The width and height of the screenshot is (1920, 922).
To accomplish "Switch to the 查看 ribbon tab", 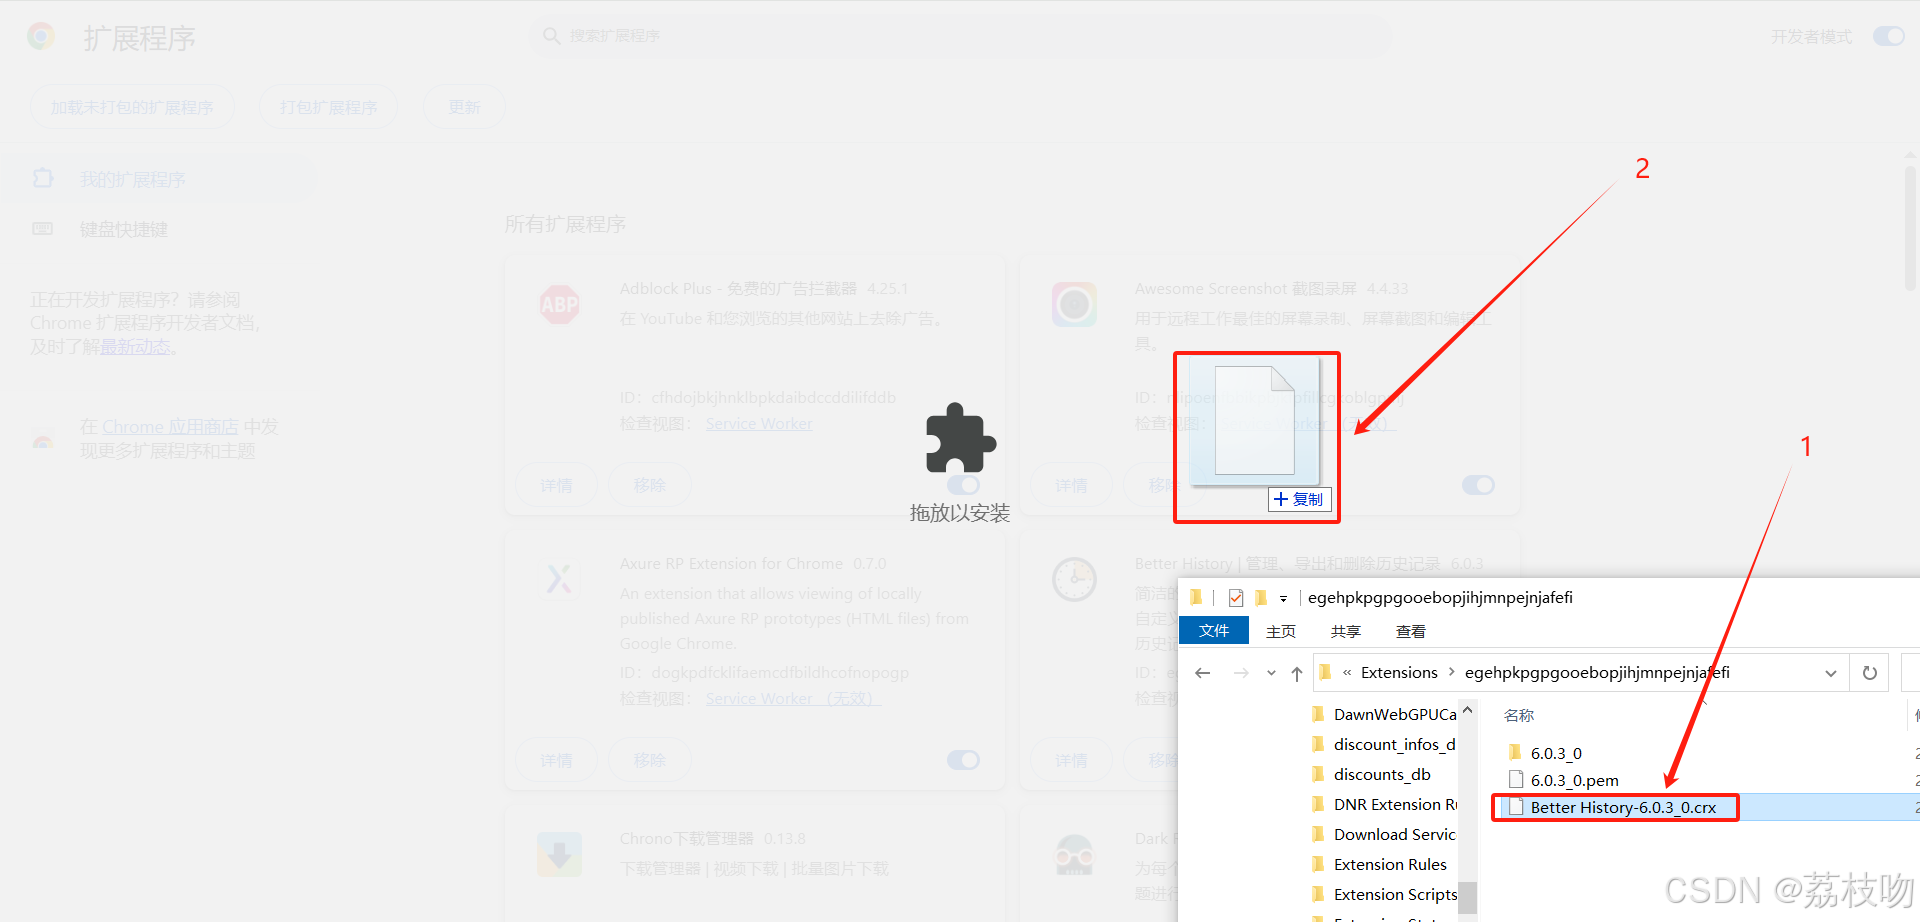I will [x=1411, y=631].
